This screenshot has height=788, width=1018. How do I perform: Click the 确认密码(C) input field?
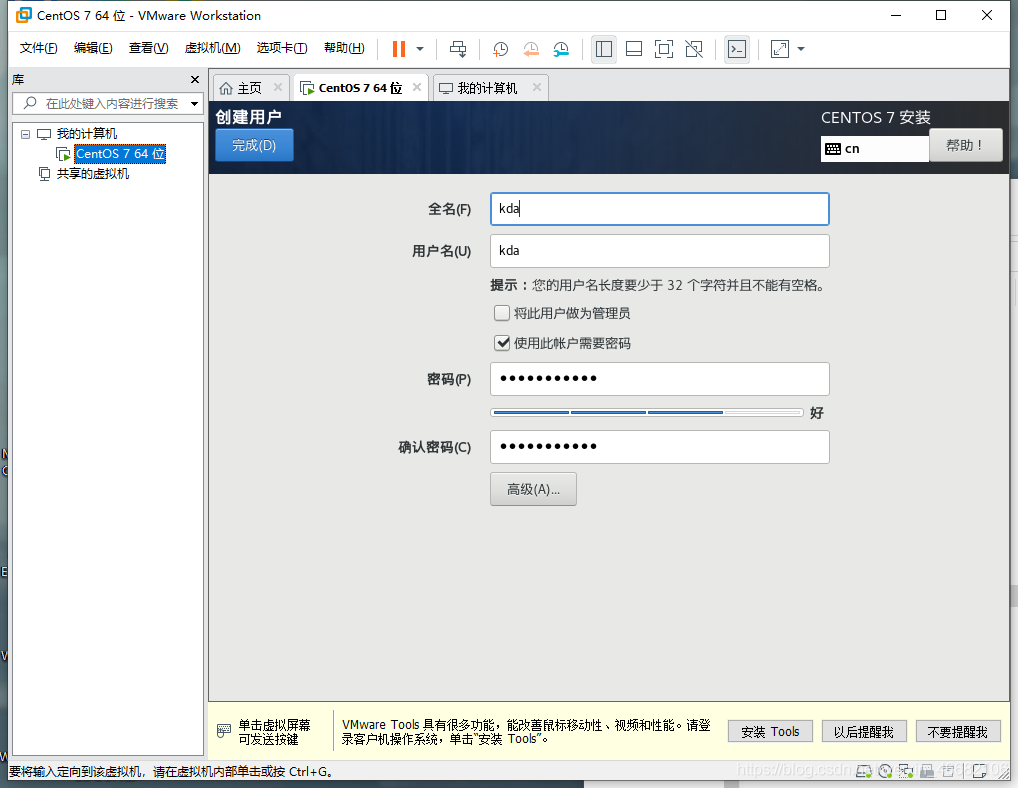[660, 447]
